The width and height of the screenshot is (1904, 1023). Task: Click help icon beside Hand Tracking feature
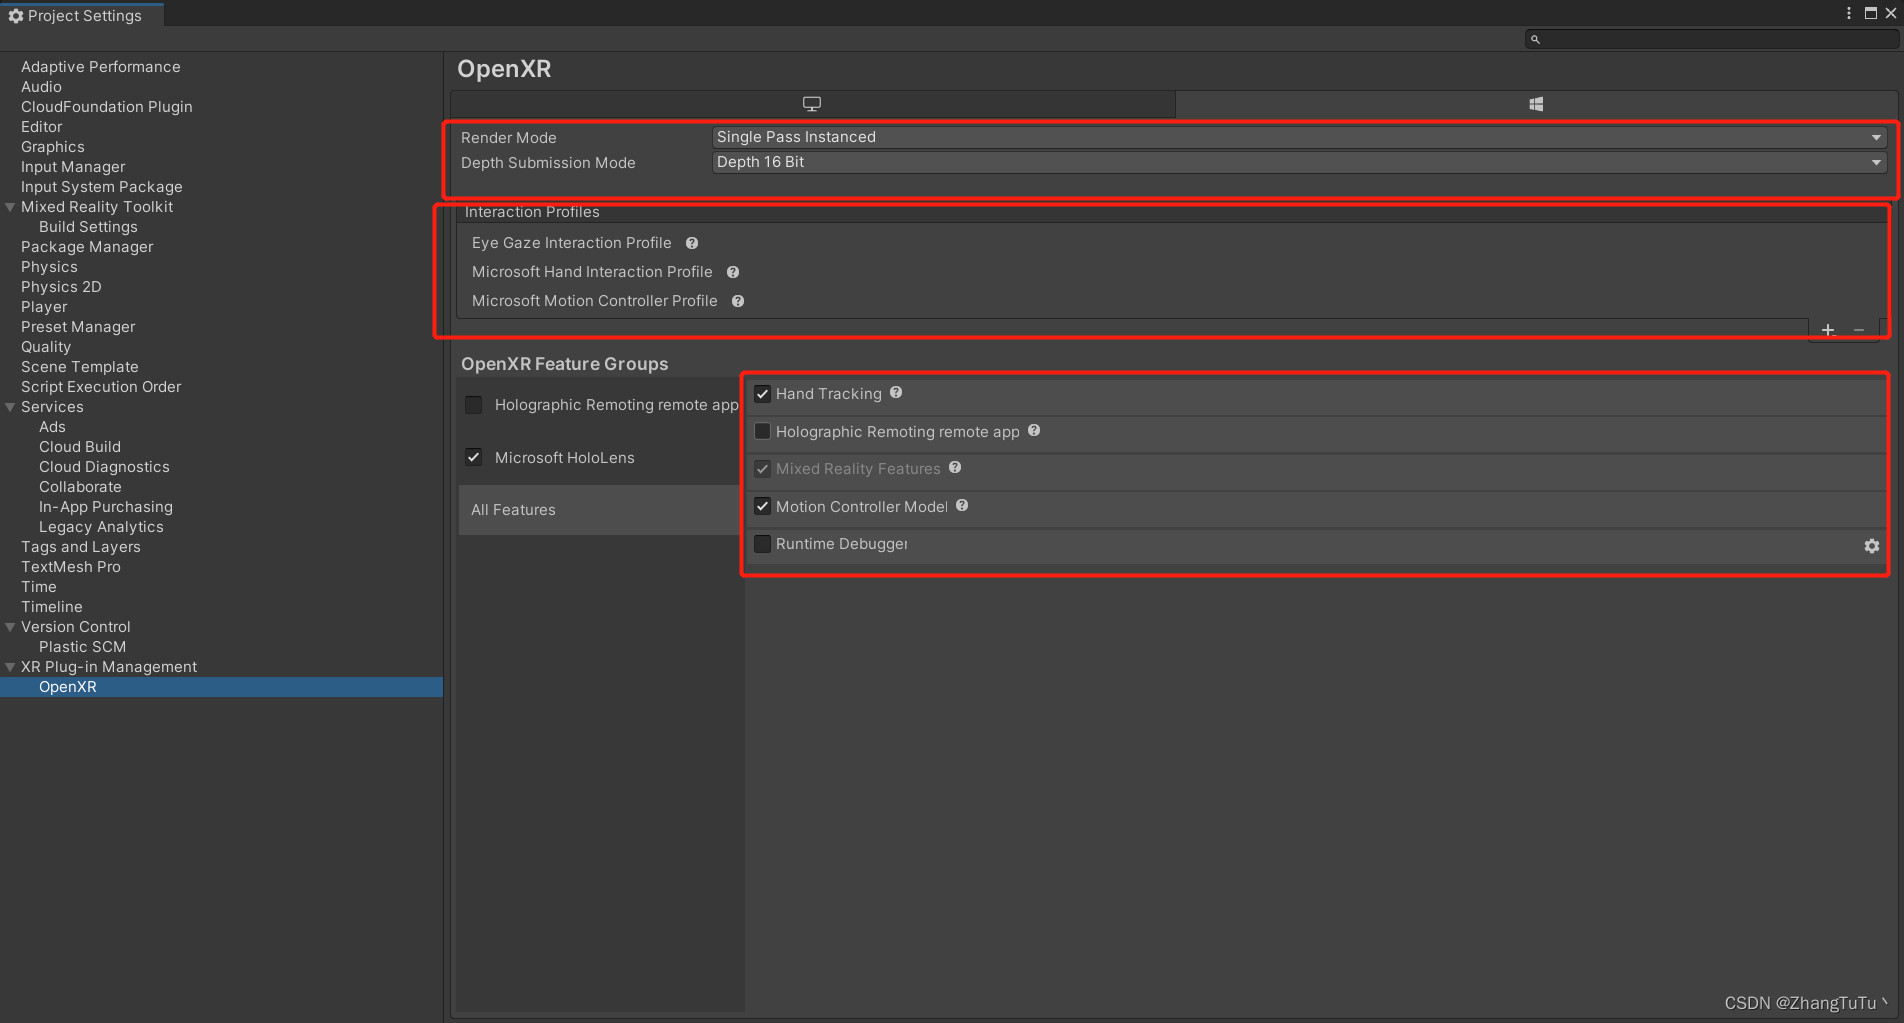coord(896,393)
